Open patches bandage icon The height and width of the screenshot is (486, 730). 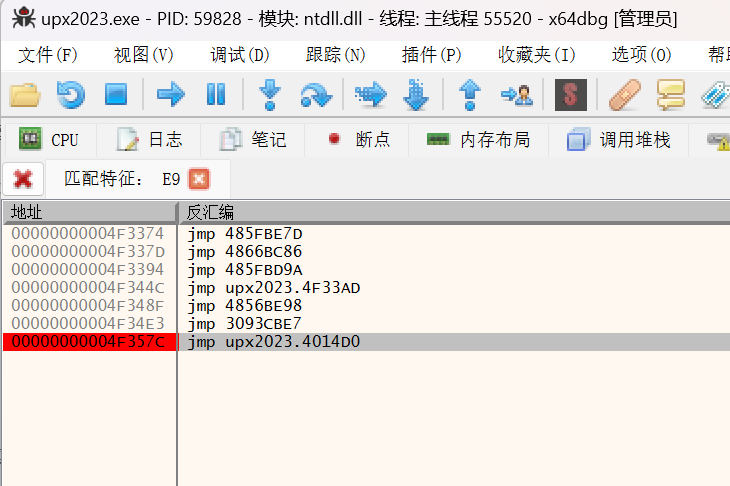click(x=625, y=95)
